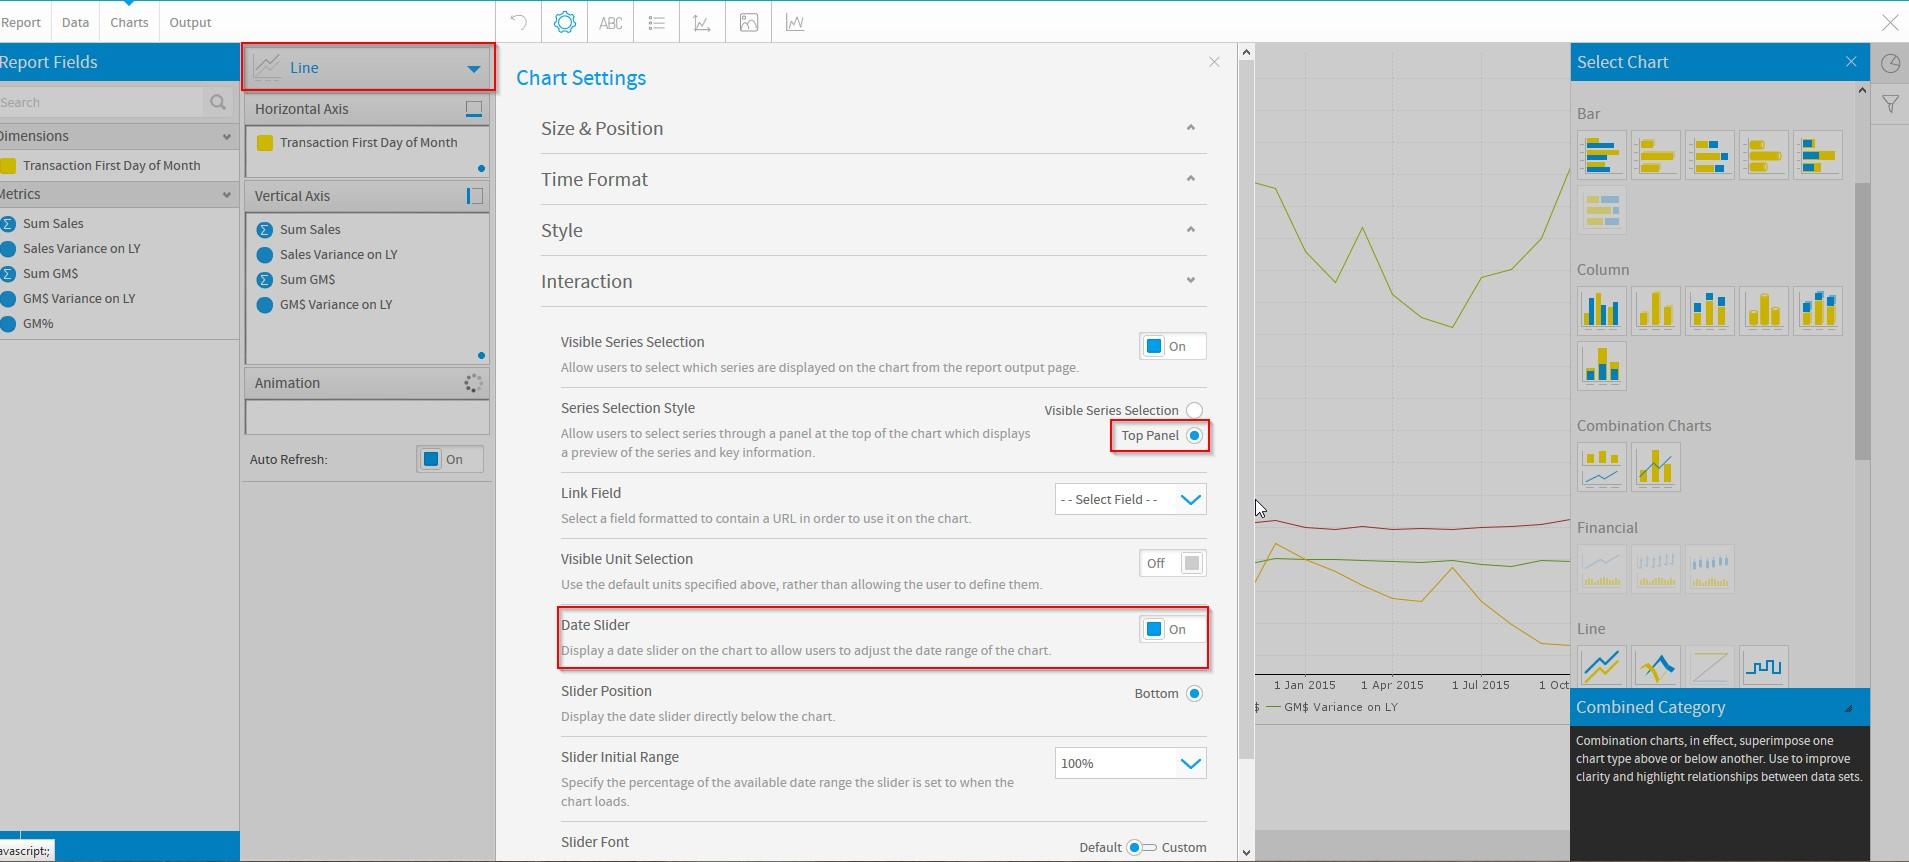The image size is (1909, 862).
Task: Close the Chart Settings dialog
Action: coord(1214,62)
